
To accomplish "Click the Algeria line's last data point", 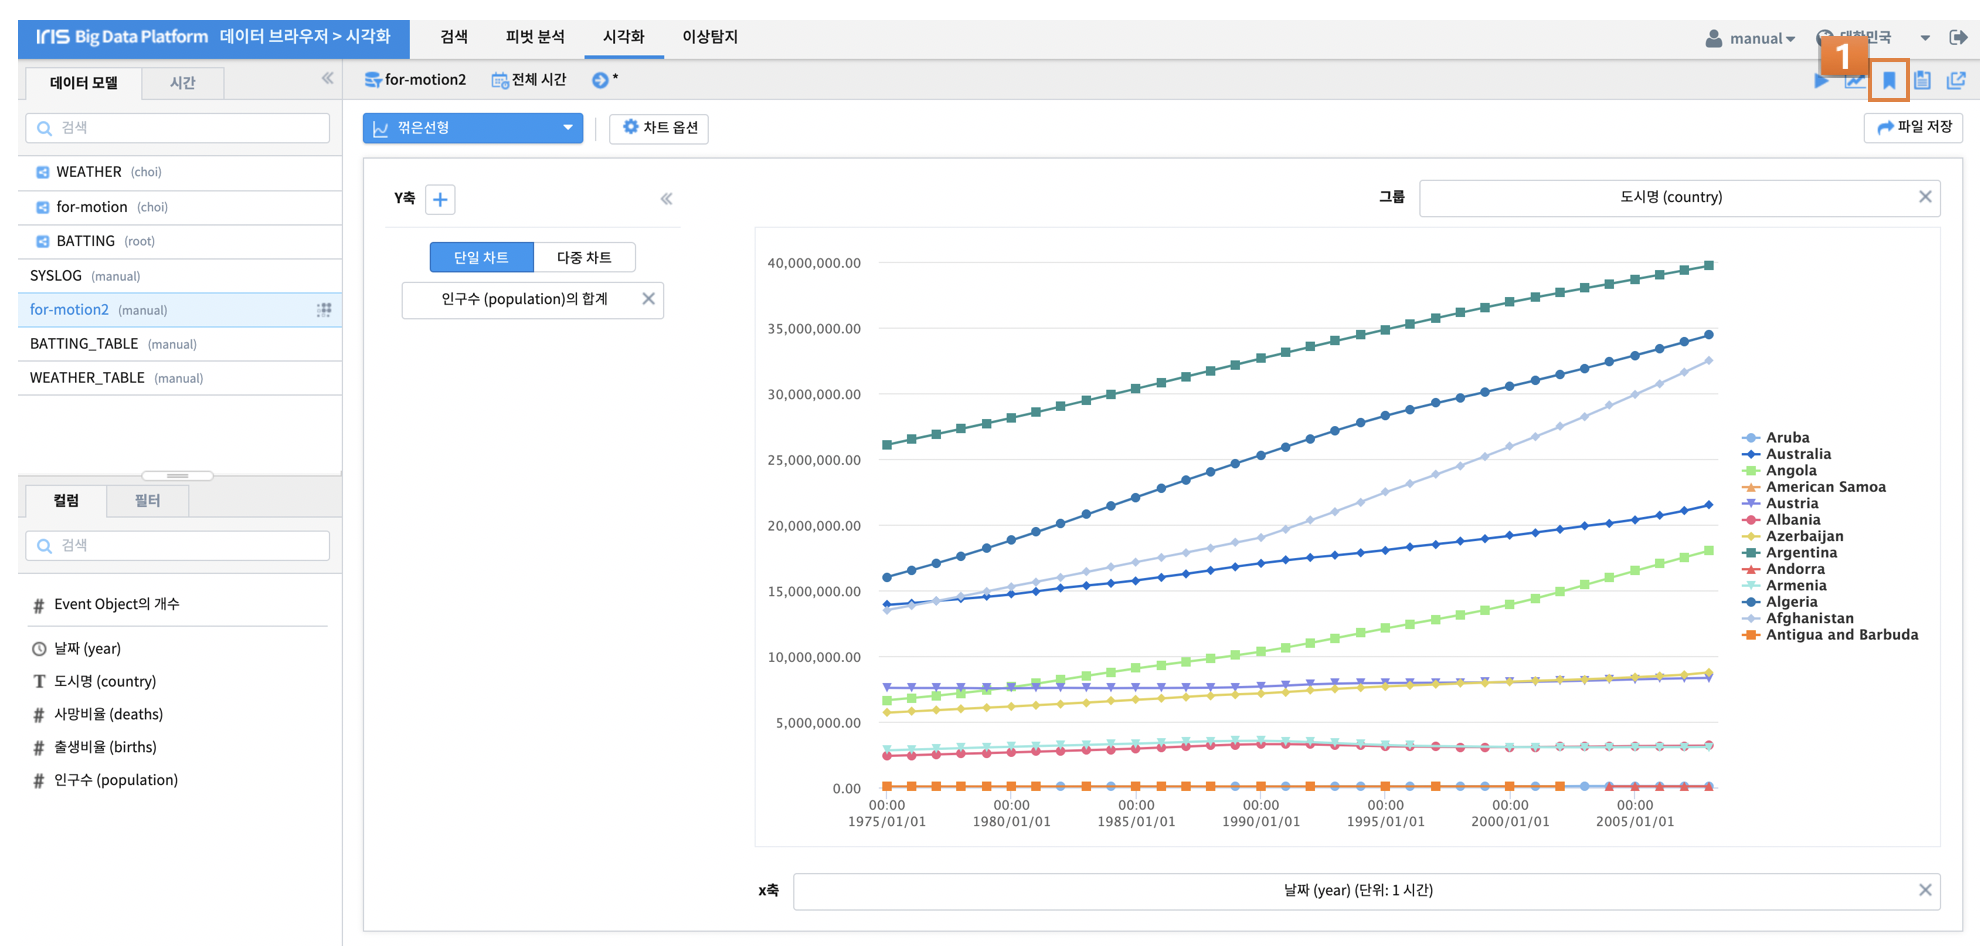I will tap(1709, 335).
